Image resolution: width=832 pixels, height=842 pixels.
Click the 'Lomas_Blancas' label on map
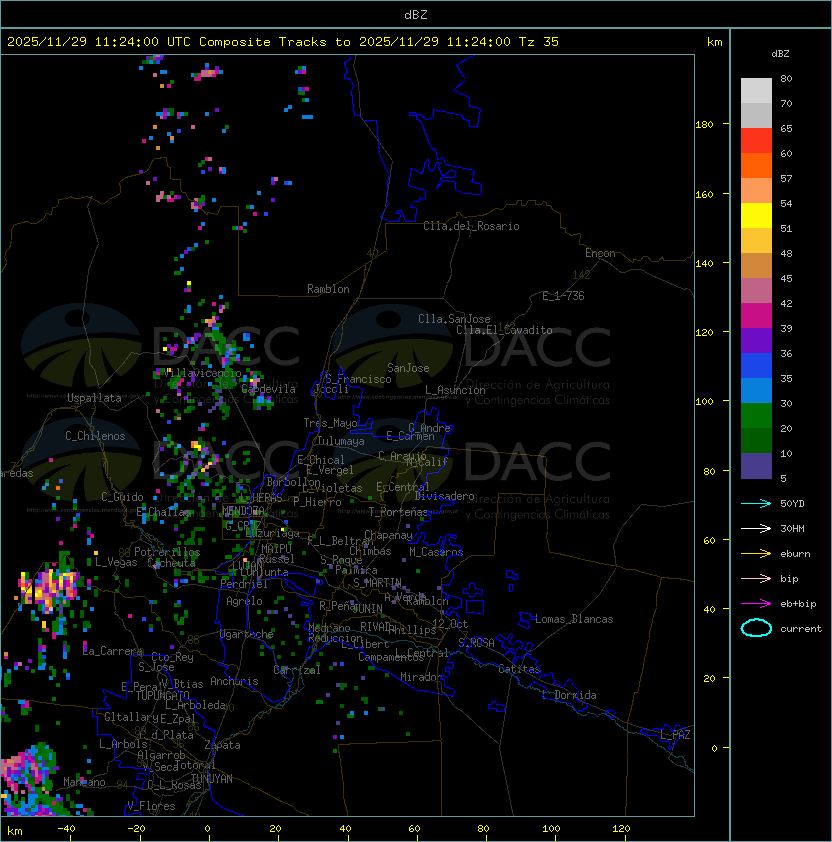click(574, 619)
